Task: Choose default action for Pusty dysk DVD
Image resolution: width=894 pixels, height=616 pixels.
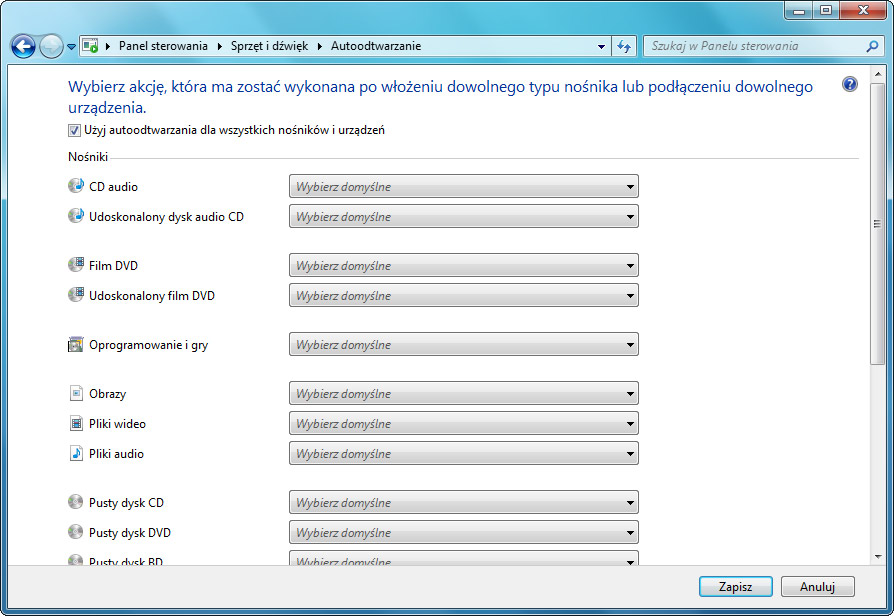Action: click(463, 533)
